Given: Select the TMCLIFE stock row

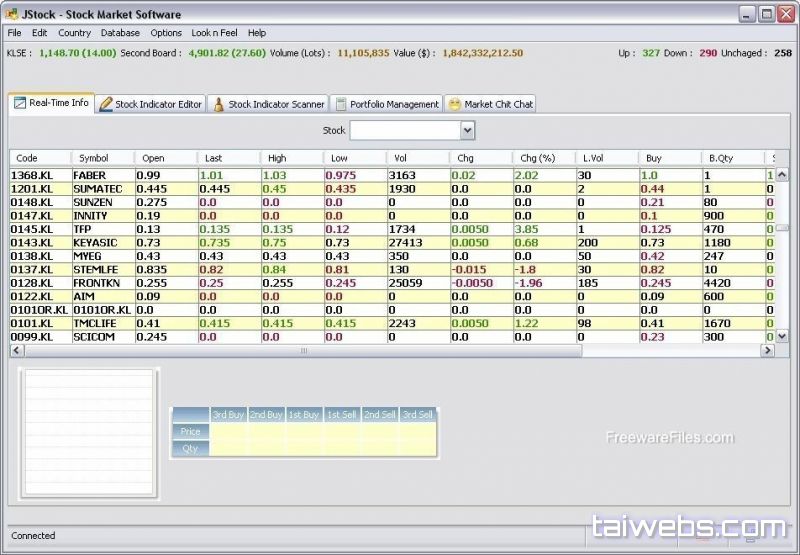Looking at the screenshot, I should pyautogui.click(x=94, y=324).
